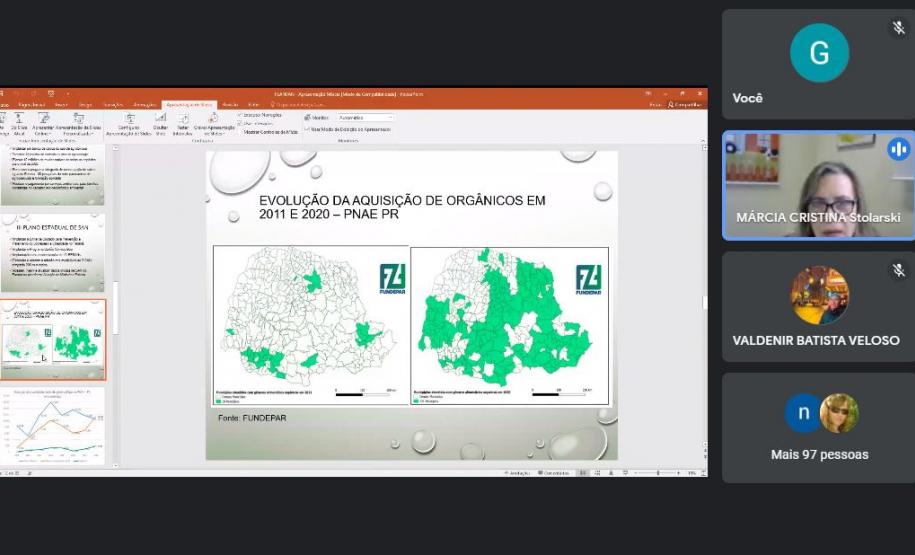Click the Compartilhar button

coord(686,104)
